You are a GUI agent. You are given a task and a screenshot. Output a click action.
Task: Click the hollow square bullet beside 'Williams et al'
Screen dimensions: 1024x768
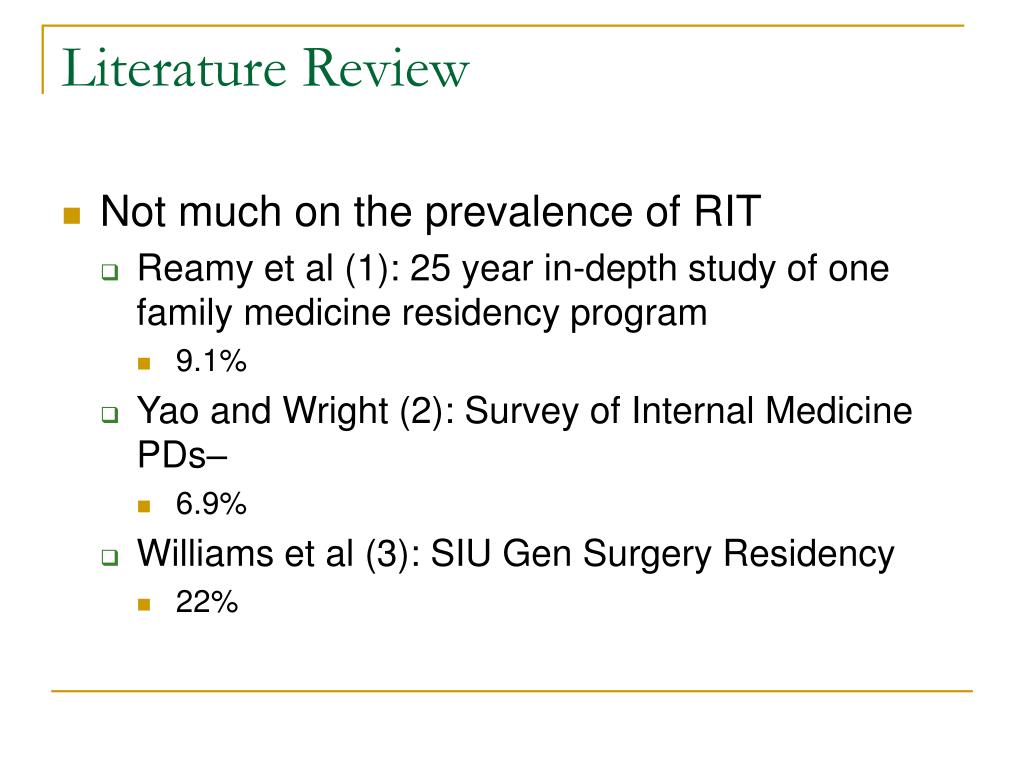(110, 557)
